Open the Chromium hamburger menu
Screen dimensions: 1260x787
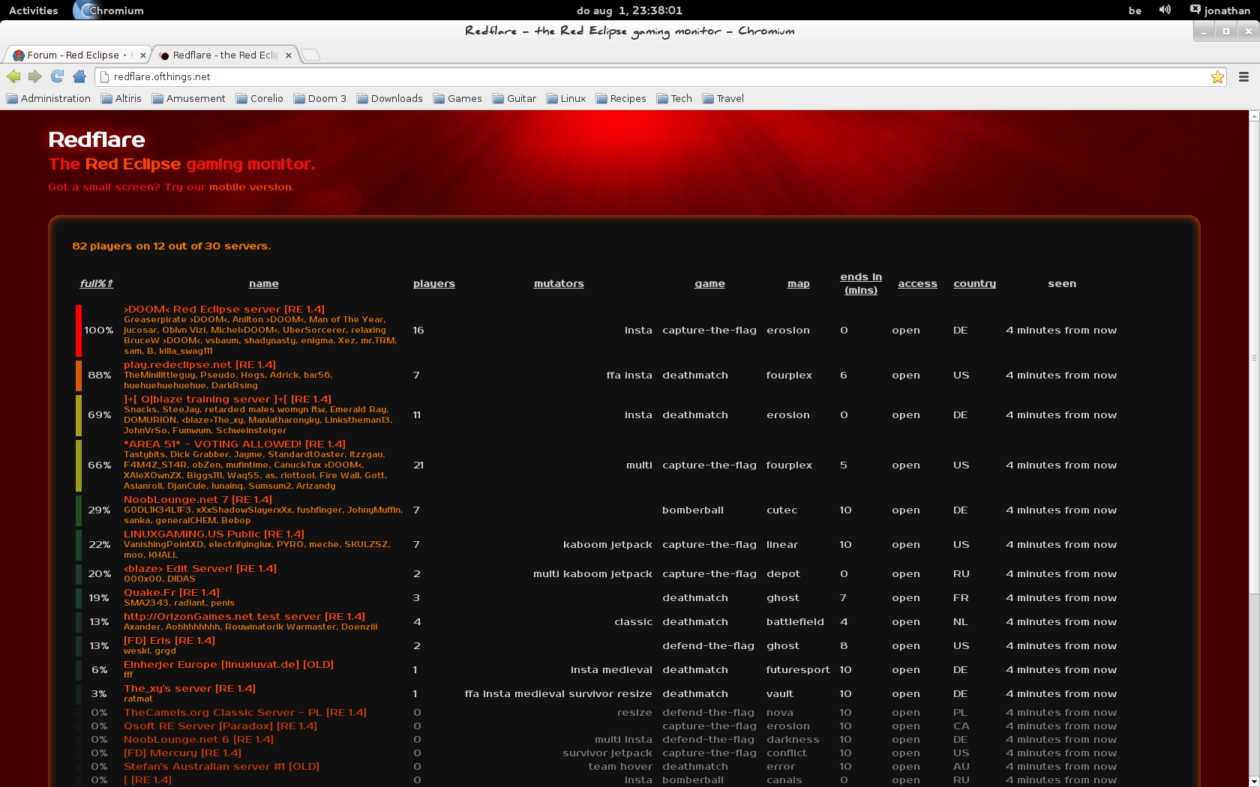coord(1244,77)
